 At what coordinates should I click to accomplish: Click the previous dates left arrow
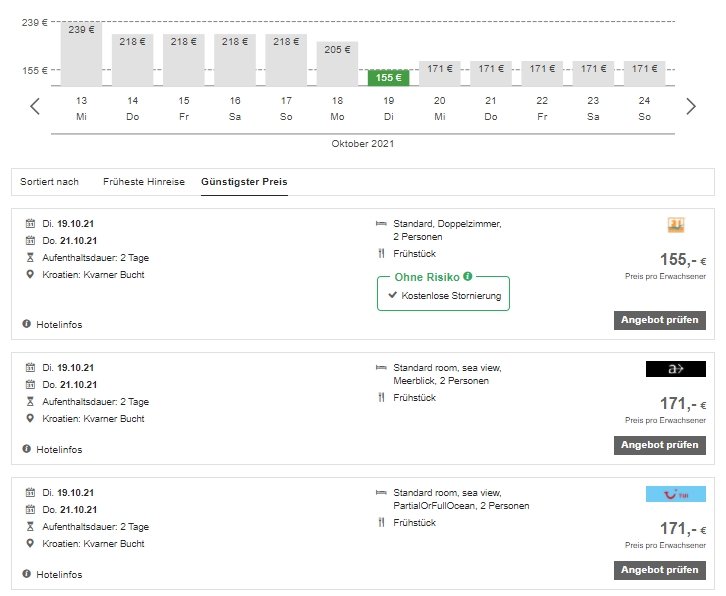click(x=35, y=107)
